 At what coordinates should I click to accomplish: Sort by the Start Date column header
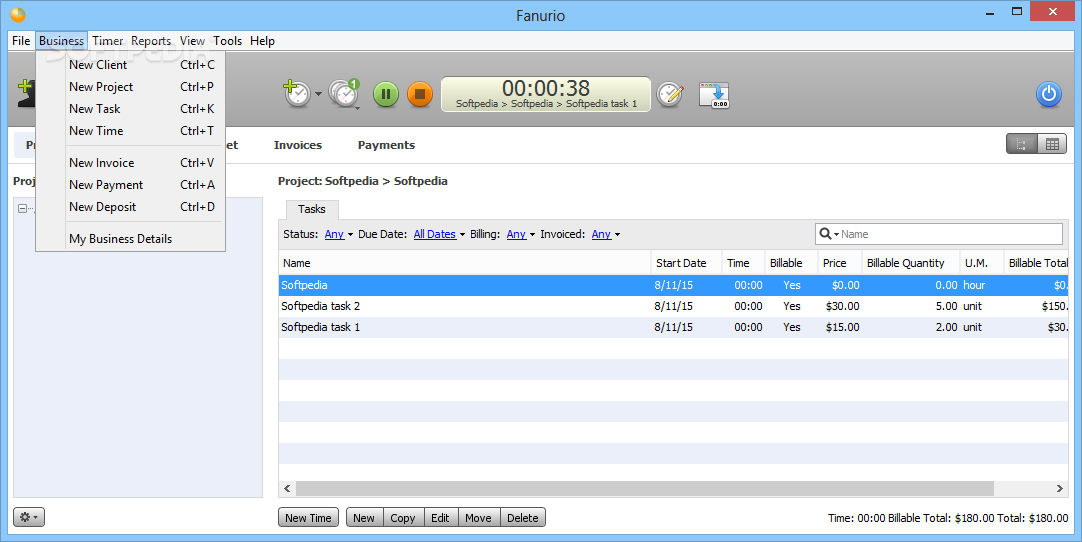point(686,263)
